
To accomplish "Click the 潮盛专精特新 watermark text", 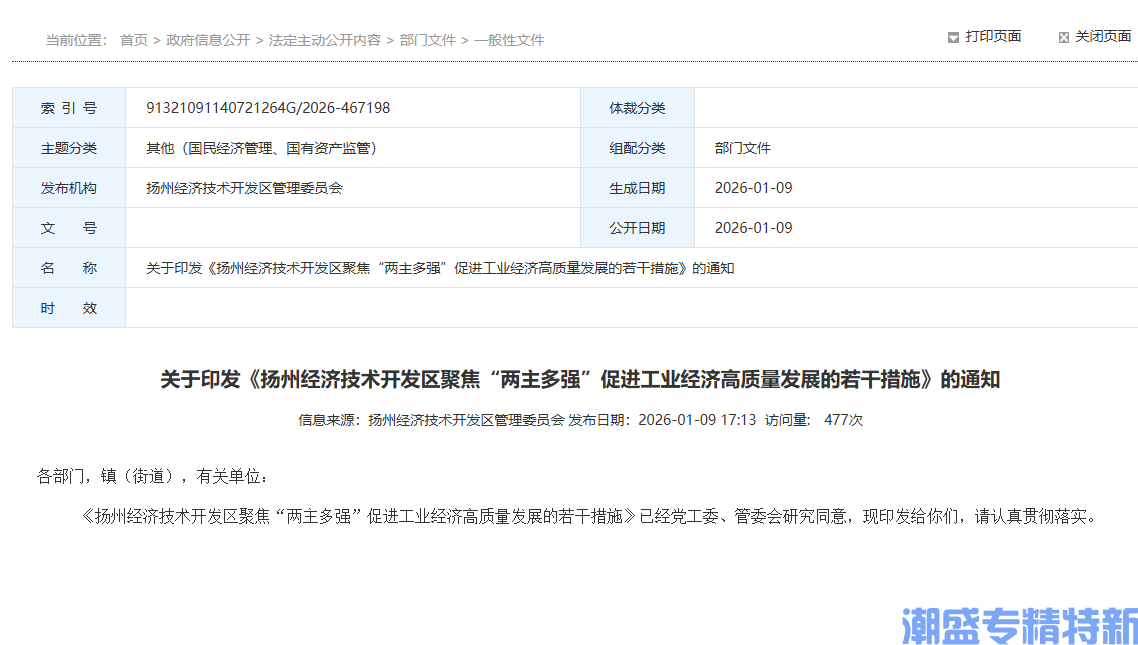I will [x=1016, y=622].
